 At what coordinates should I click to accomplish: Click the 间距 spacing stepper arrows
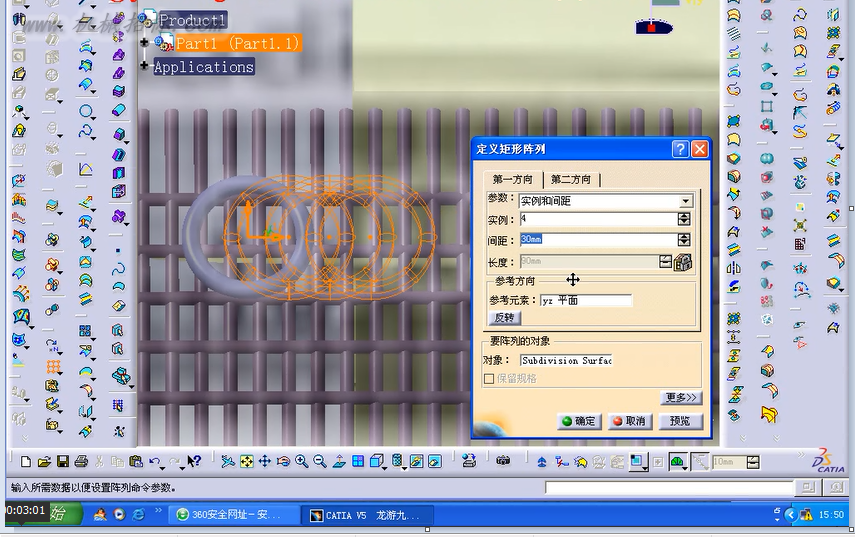click(684, 240)
